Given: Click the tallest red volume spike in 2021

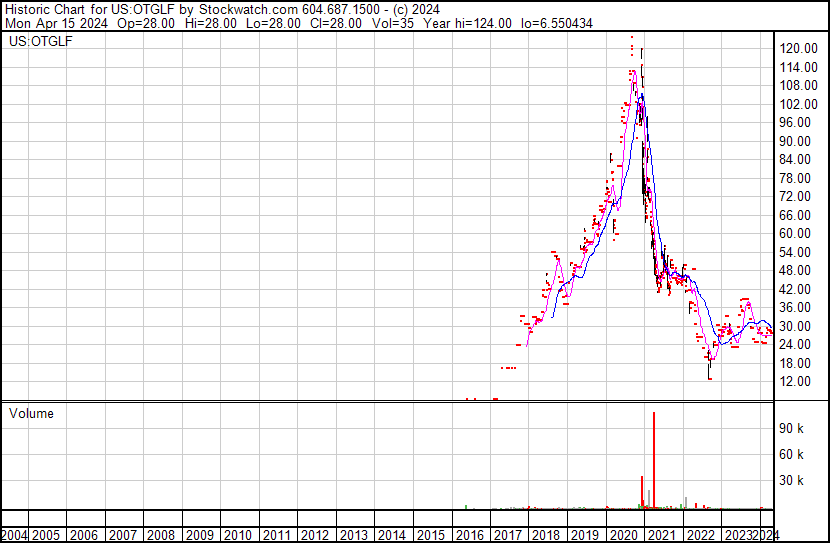Looking at the screenshot, I should 654,460.
